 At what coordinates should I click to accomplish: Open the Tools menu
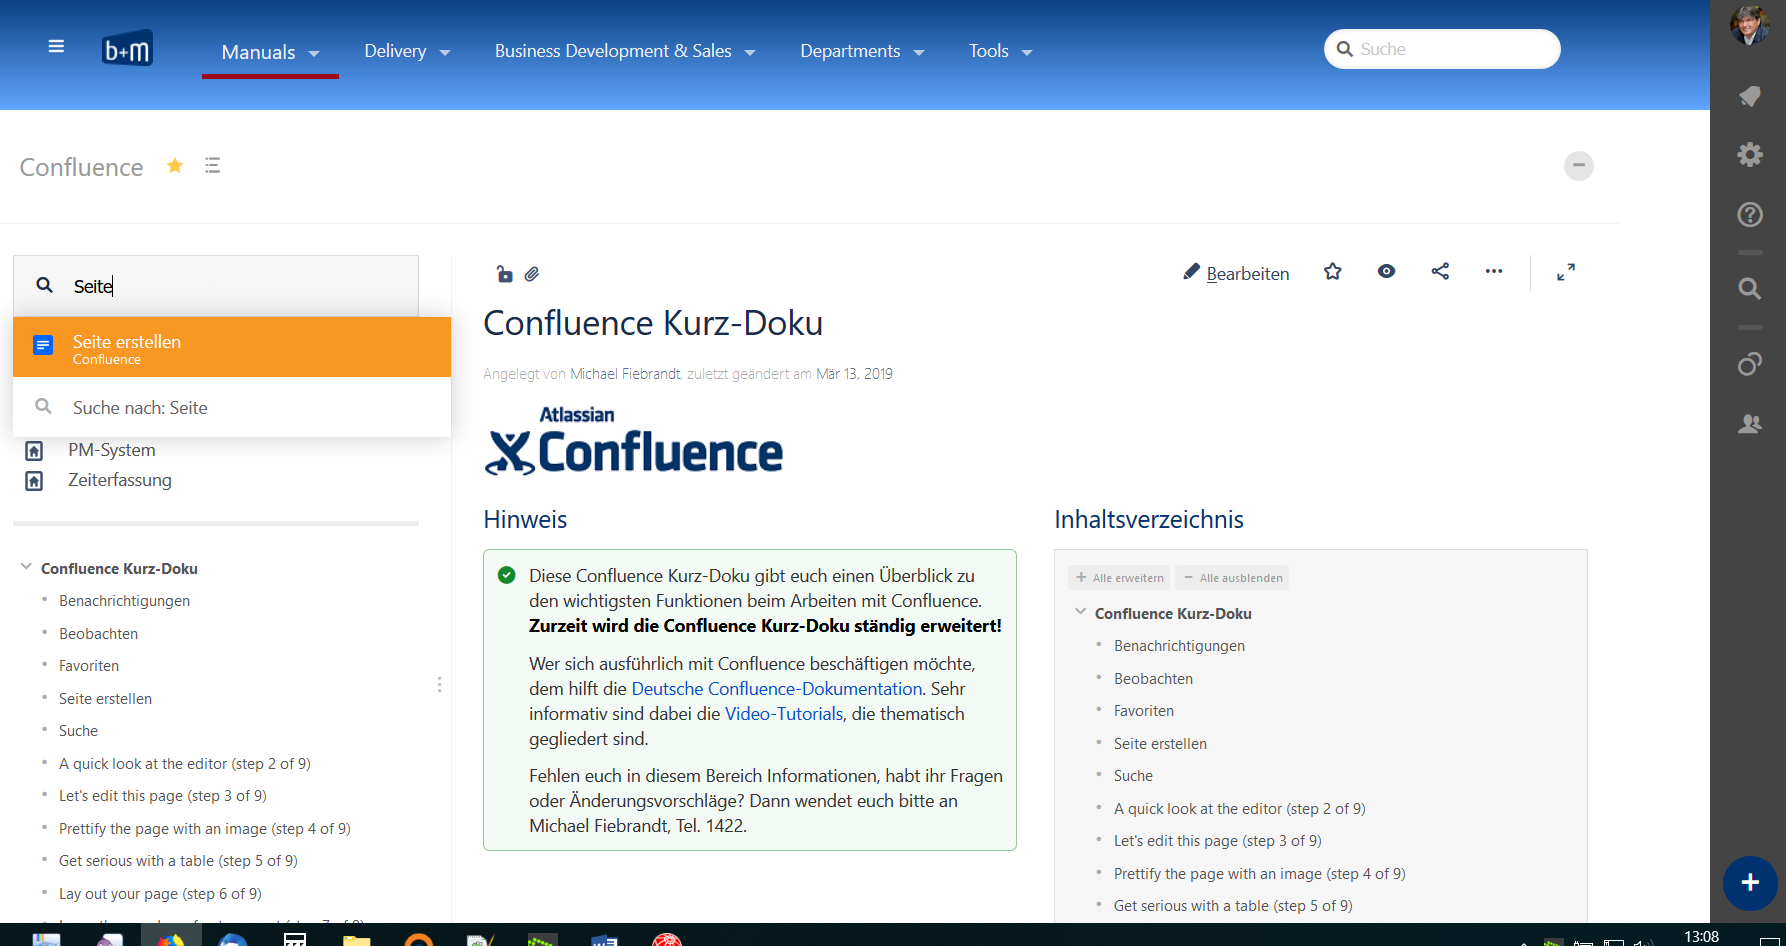(1000, 51)
